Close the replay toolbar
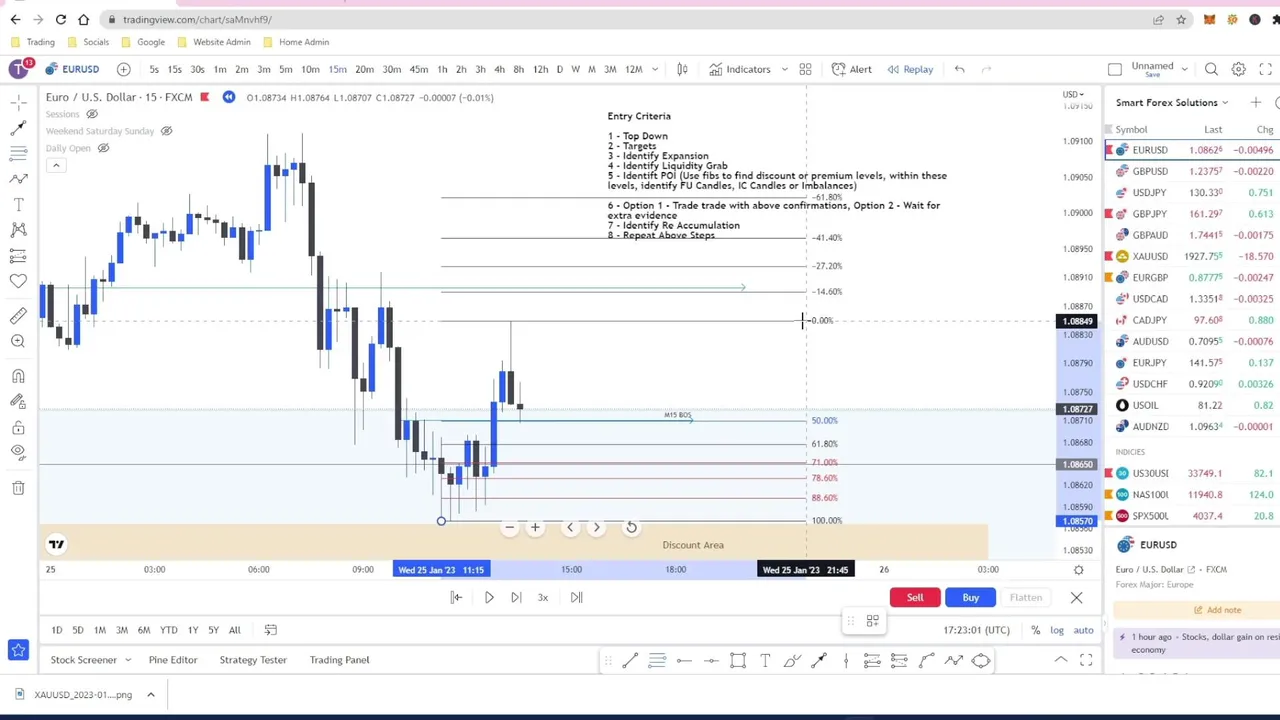 (x=1076, y=597)
